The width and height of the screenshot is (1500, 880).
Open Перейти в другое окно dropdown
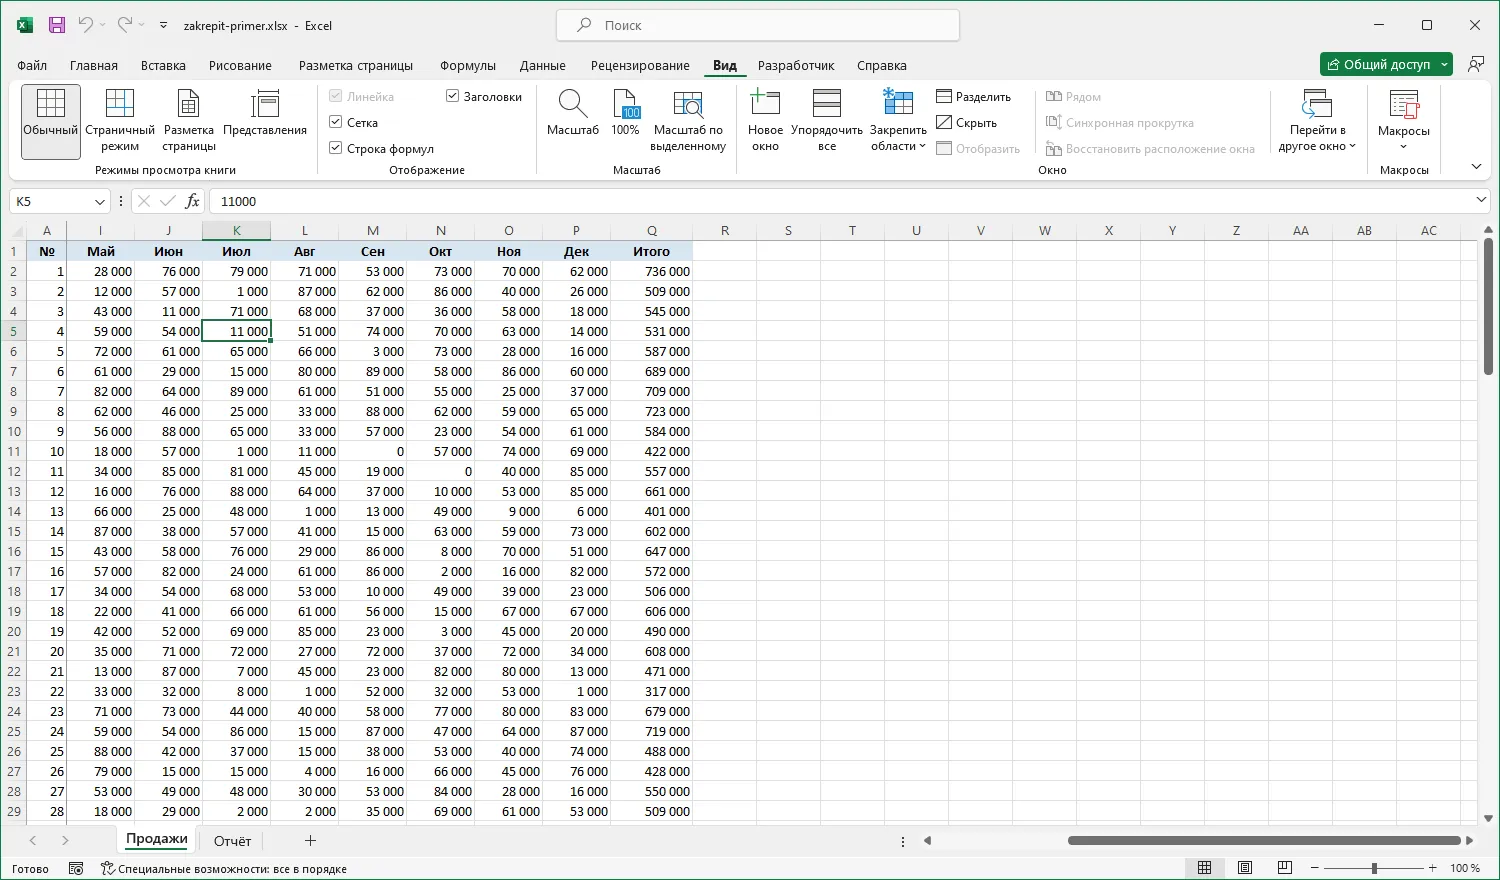pos(1317,121)
